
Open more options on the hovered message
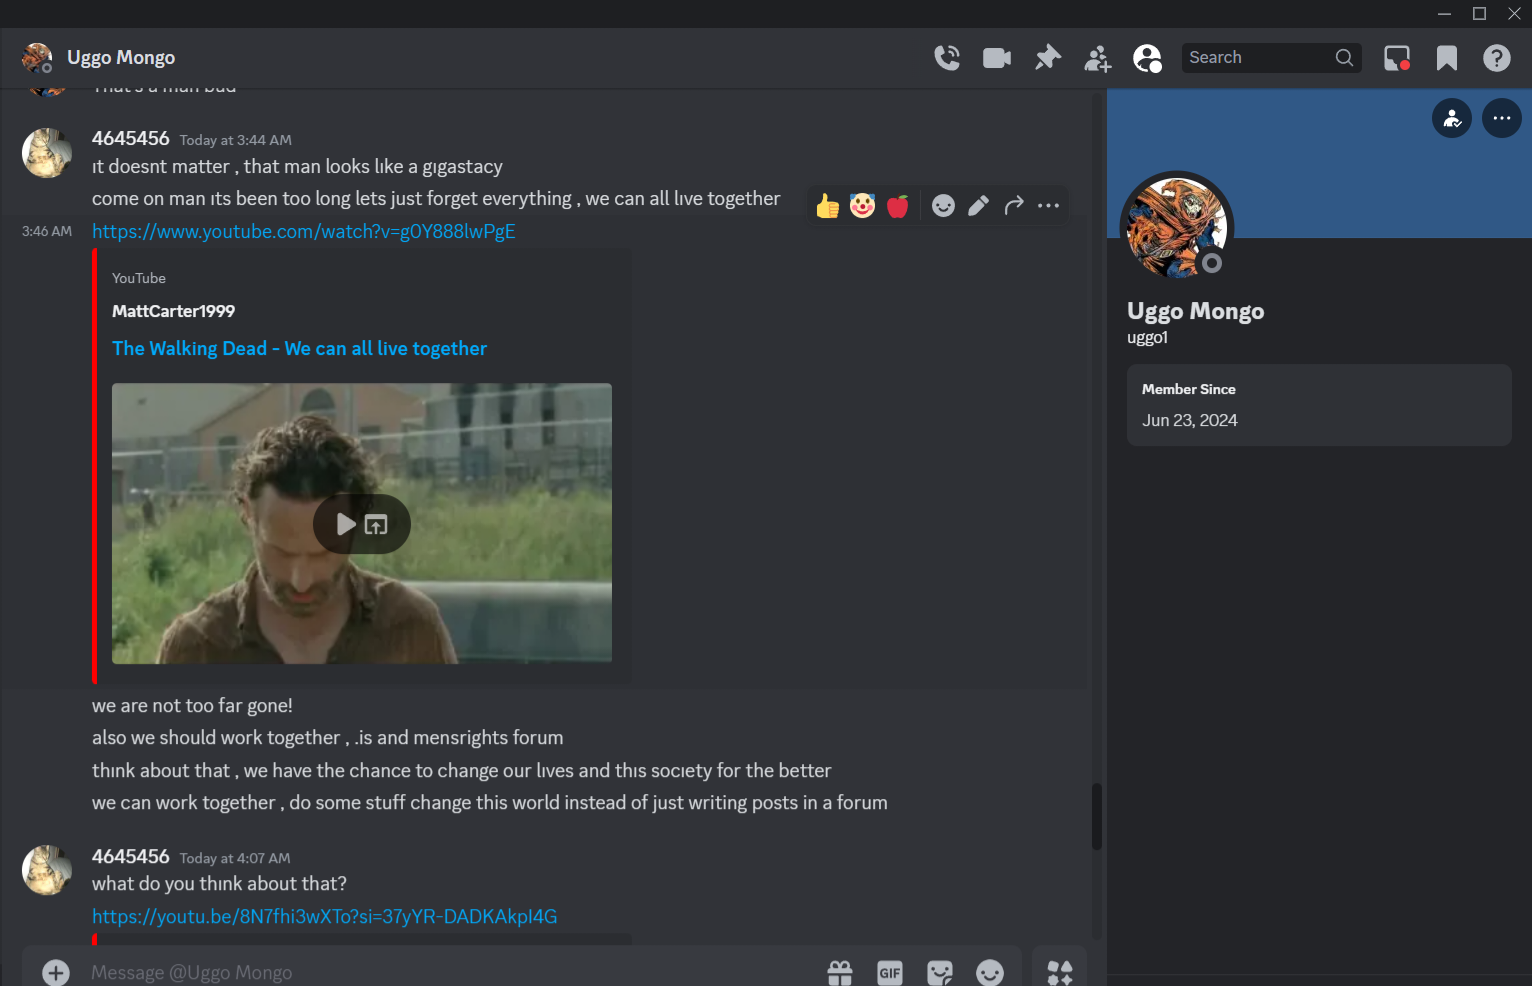(x=1048, y=206)
